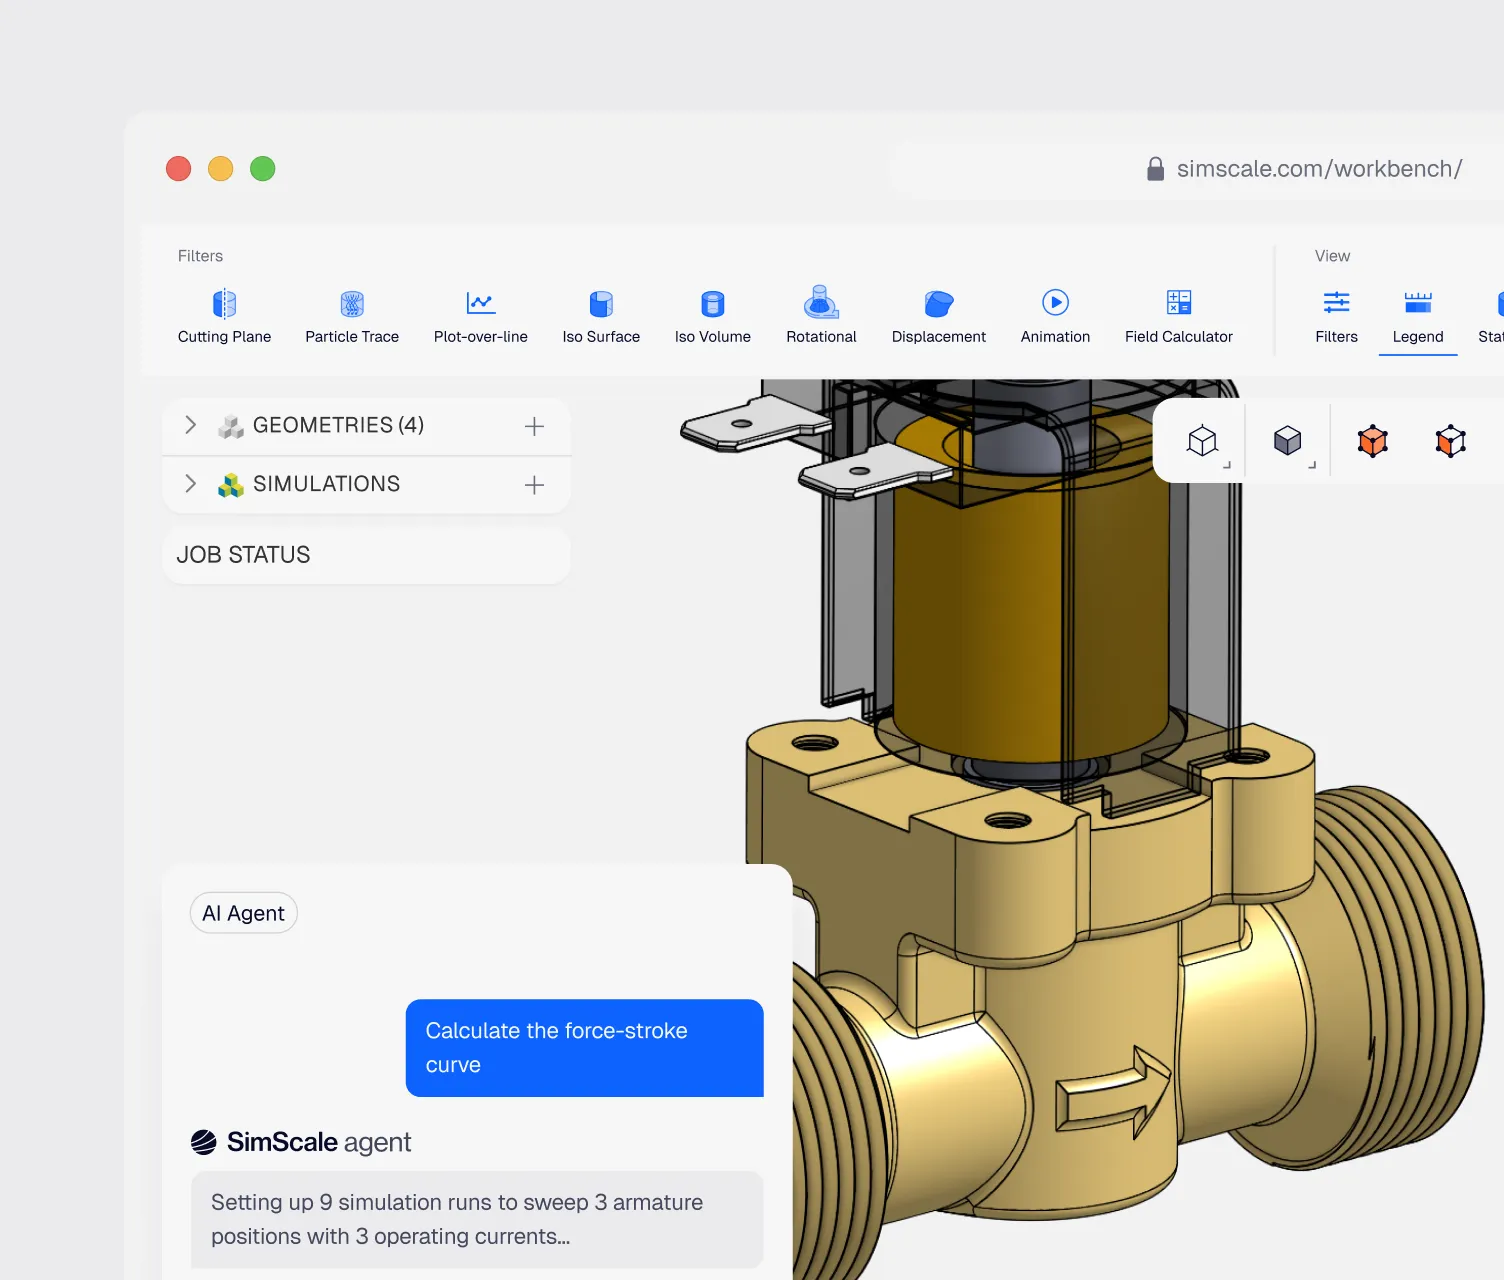Click the SimScale agent status message

[477, 1219]
